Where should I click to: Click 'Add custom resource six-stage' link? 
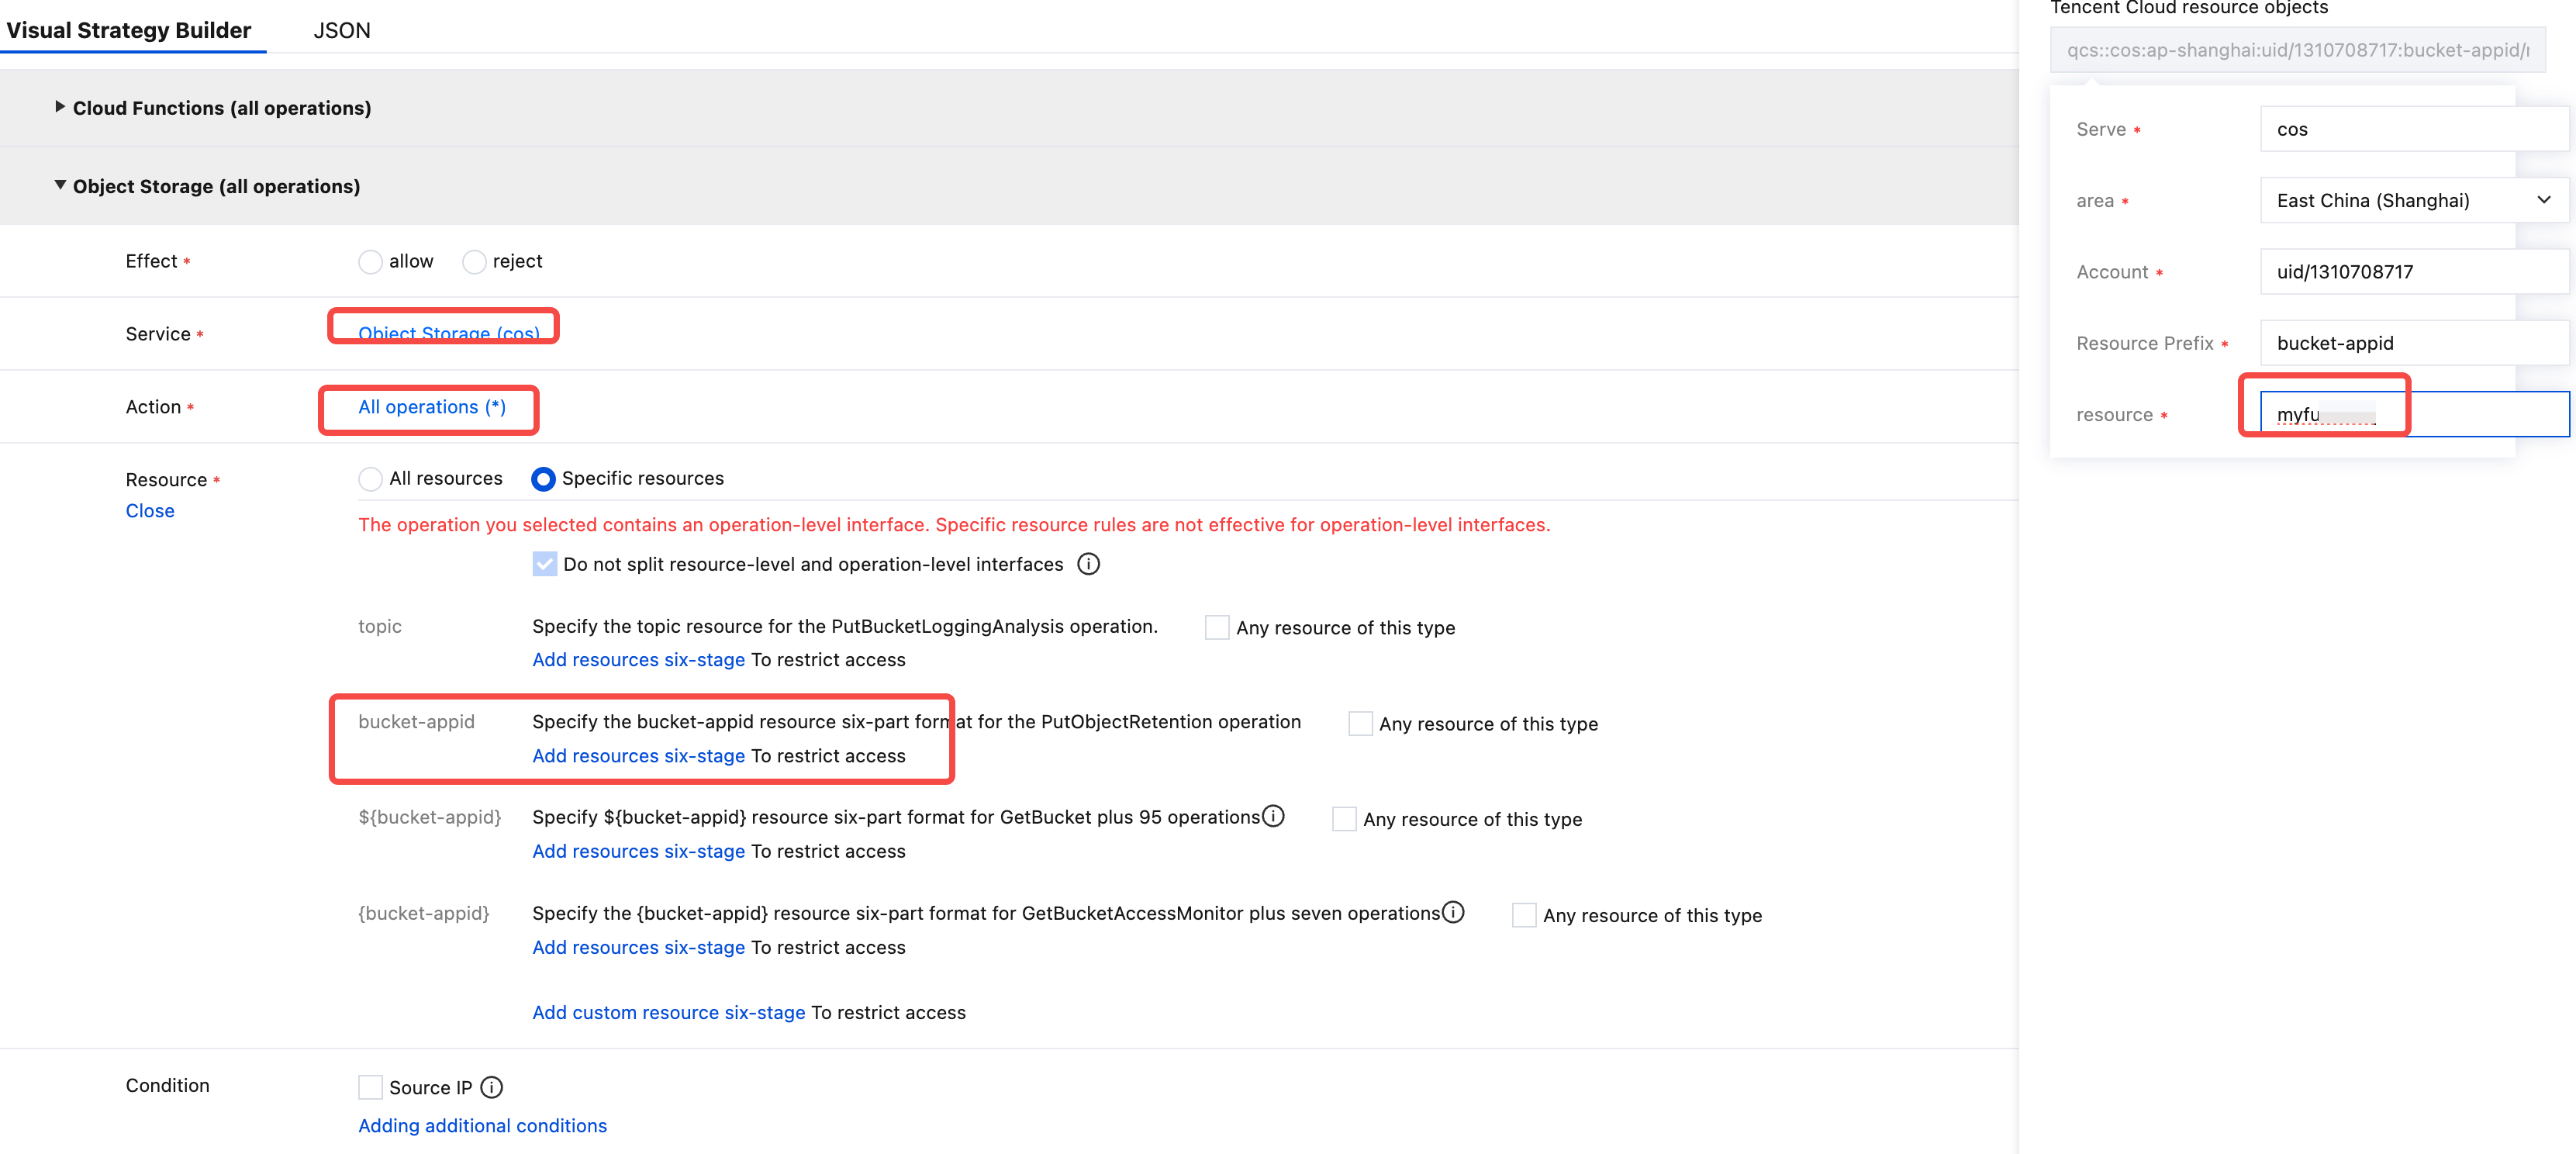668,1012
